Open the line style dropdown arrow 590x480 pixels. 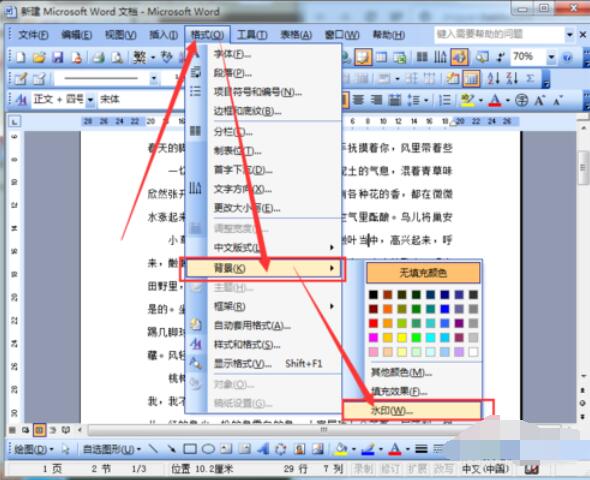(154, 78)
